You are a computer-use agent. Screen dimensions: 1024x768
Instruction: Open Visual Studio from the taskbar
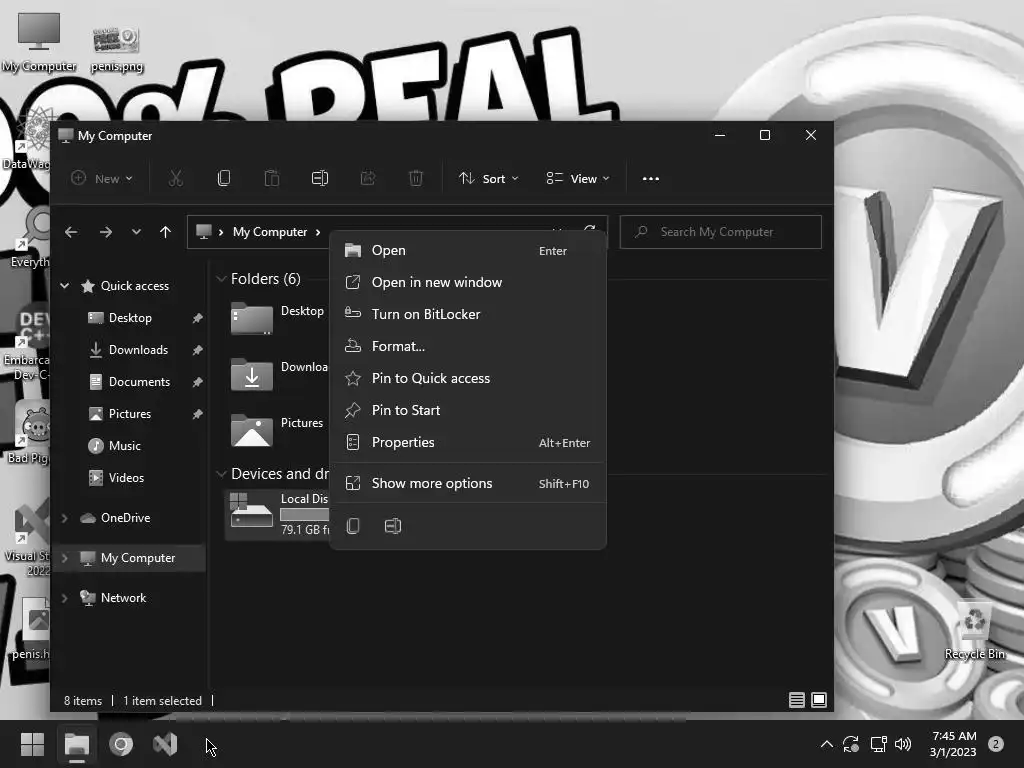pos(165,744)
